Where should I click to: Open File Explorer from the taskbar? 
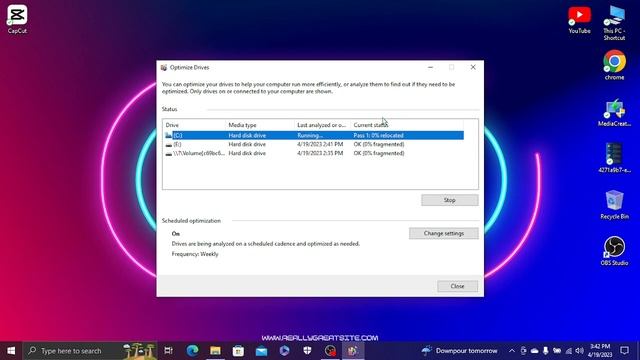click(216, 351)
